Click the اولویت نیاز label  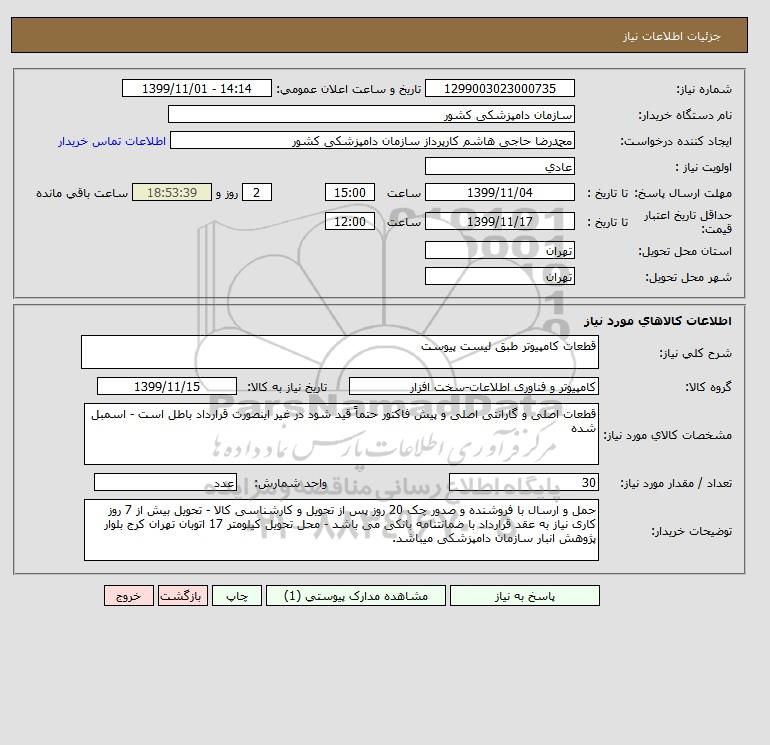tap(703, 167)
